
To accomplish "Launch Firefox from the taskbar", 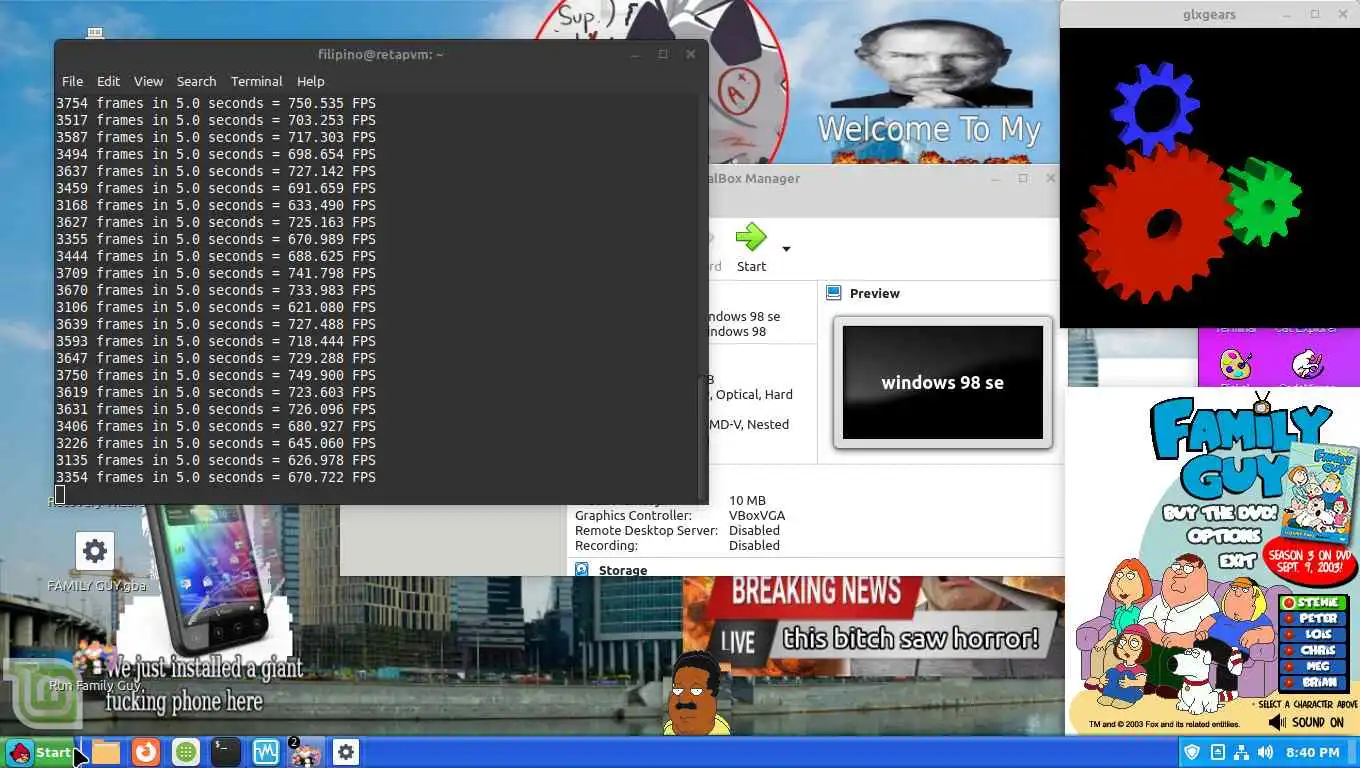I will 146,752.
